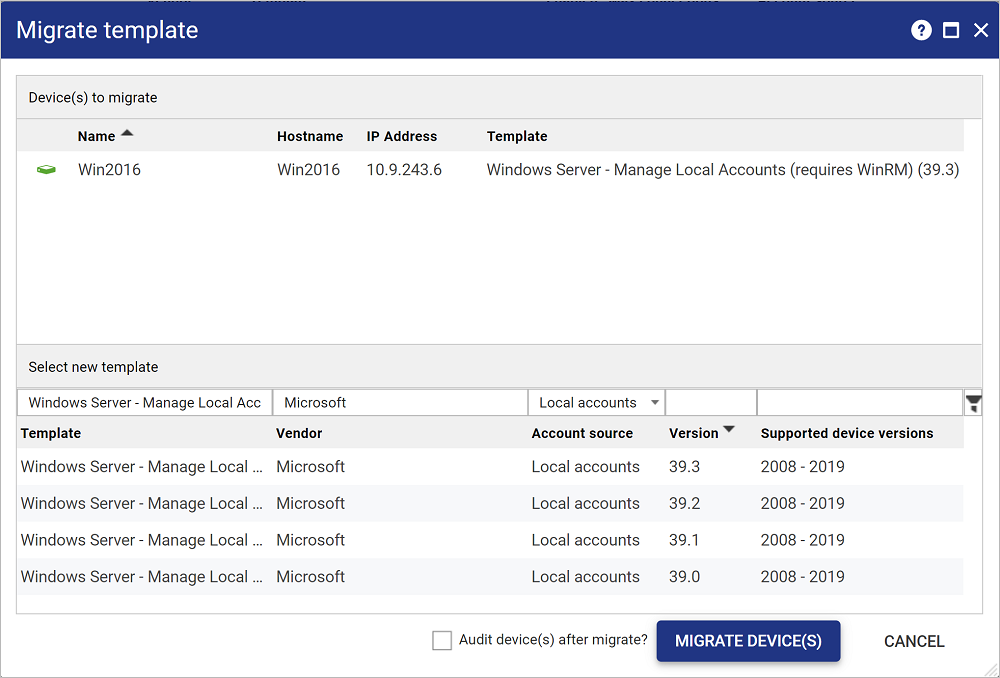The height and width of the screenshot is (678, 1000).
Task: Maximize the Migrate template dialog
Action: 951,30
